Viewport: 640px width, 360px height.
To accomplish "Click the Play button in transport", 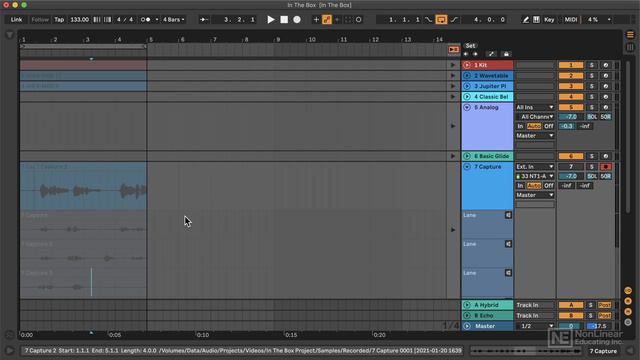I will pos(270,19).
